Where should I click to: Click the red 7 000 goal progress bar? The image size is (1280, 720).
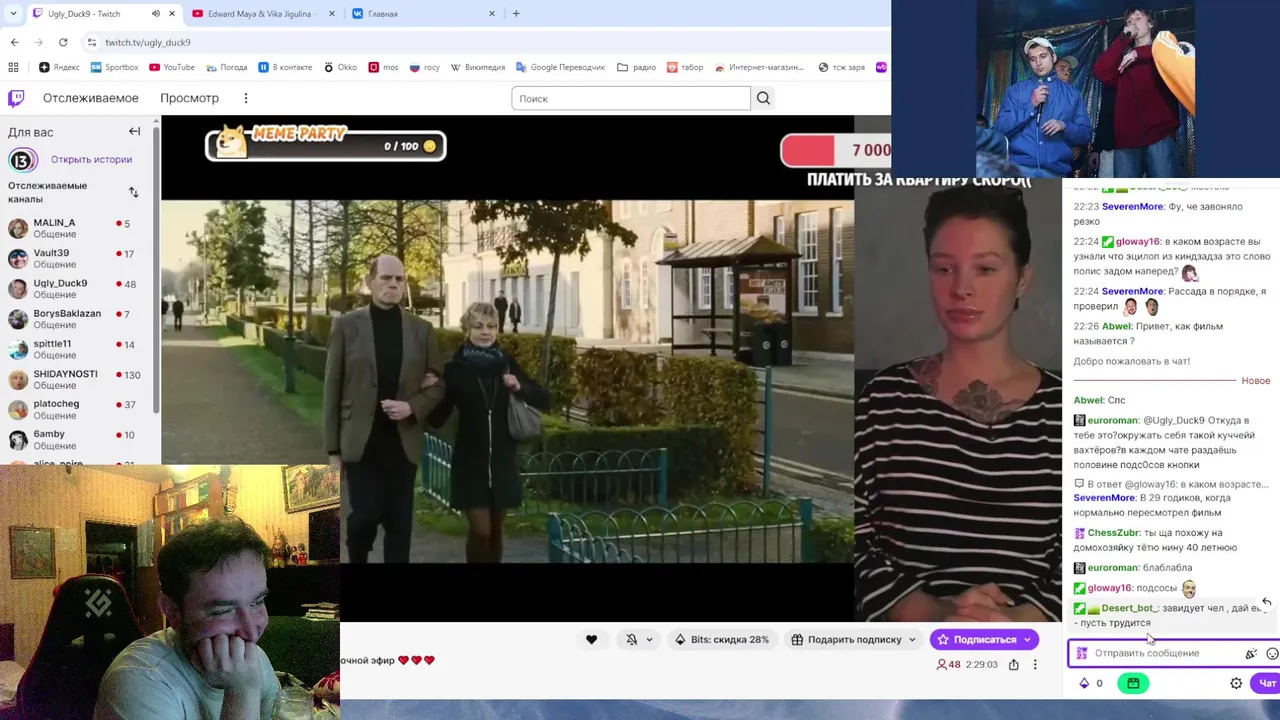tap(835, 150)
